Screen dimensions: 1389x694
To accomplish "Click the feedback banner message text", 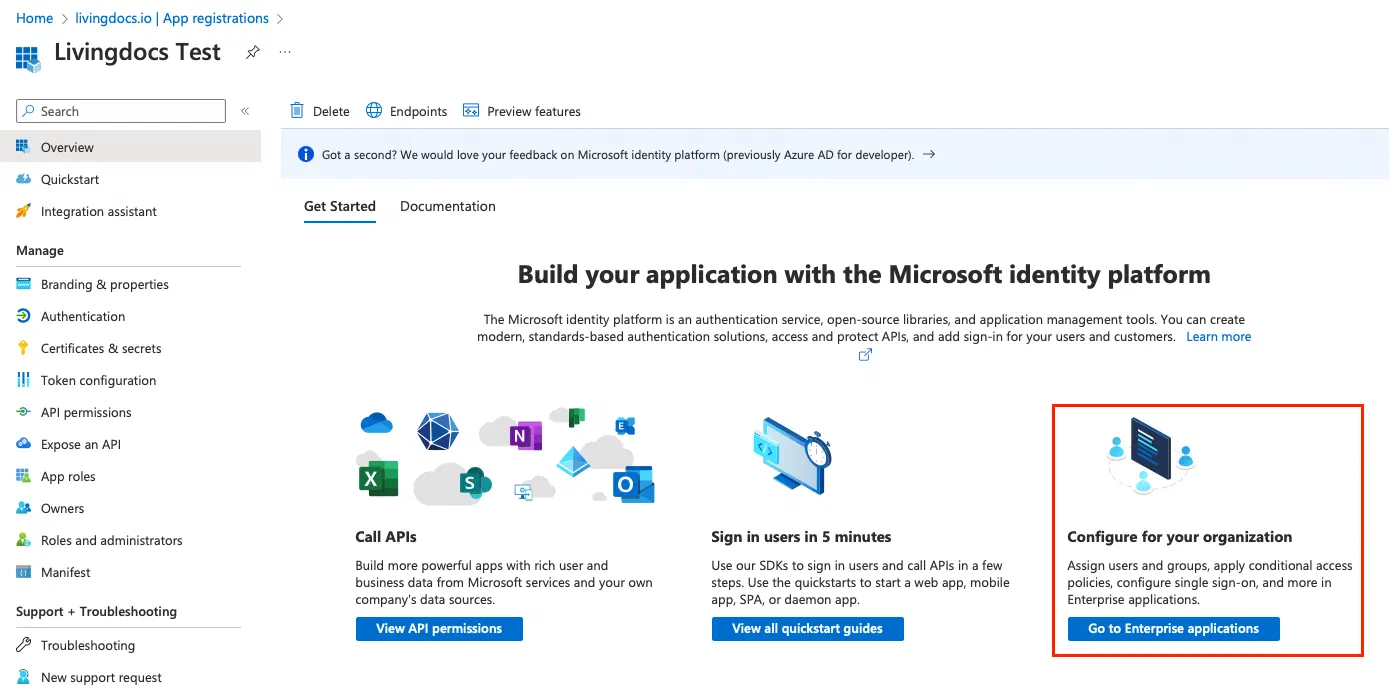I will [618, 155].
